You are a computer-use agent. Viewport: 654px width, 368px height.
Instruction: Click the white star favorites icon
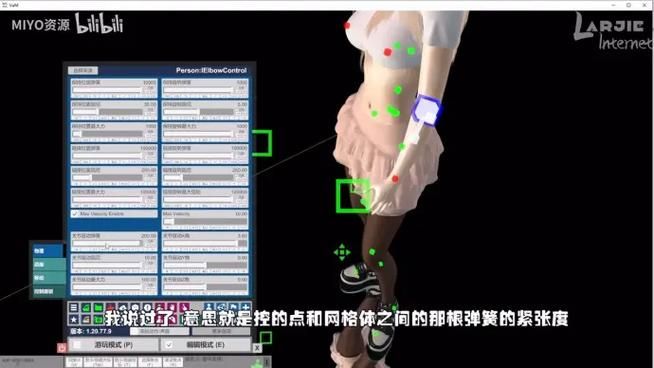coord(74,320)
